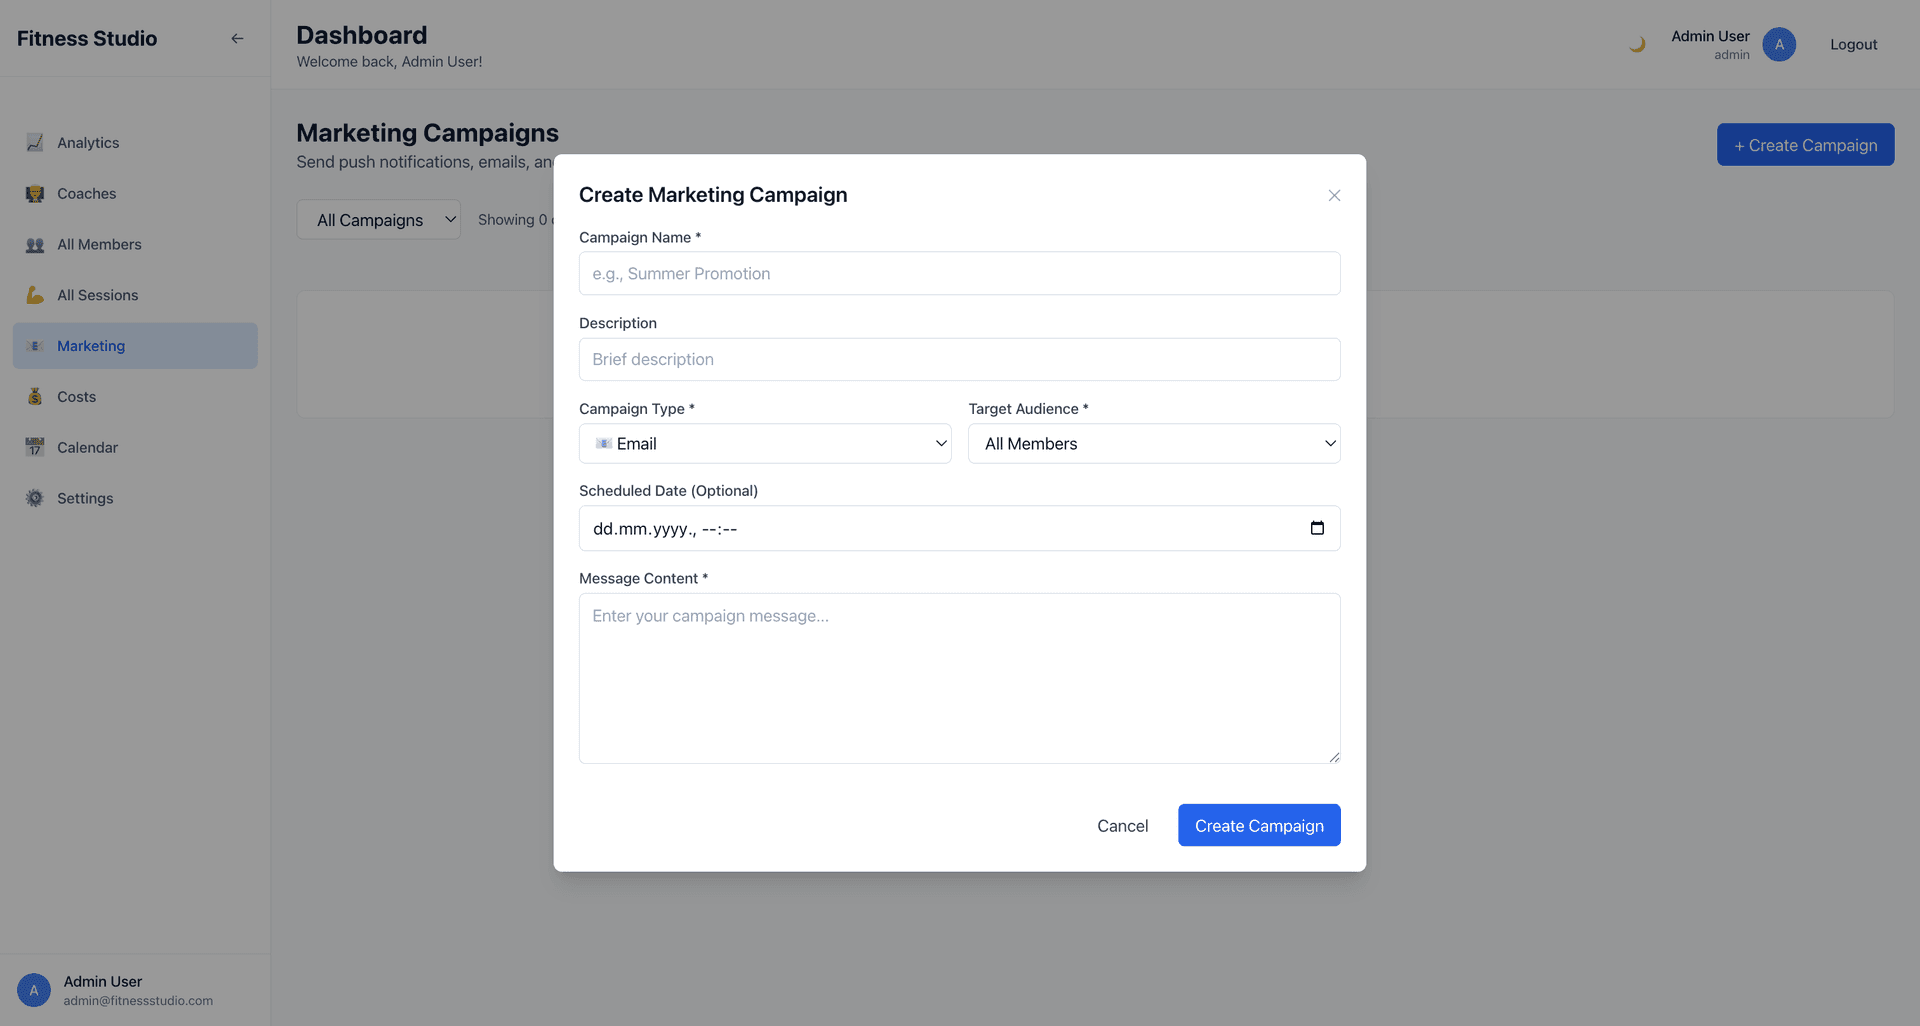Viewport: 1920px width, 1026px height.
Task: Open the calendar picker in Scheduled Date
Action: [1317, 528]
